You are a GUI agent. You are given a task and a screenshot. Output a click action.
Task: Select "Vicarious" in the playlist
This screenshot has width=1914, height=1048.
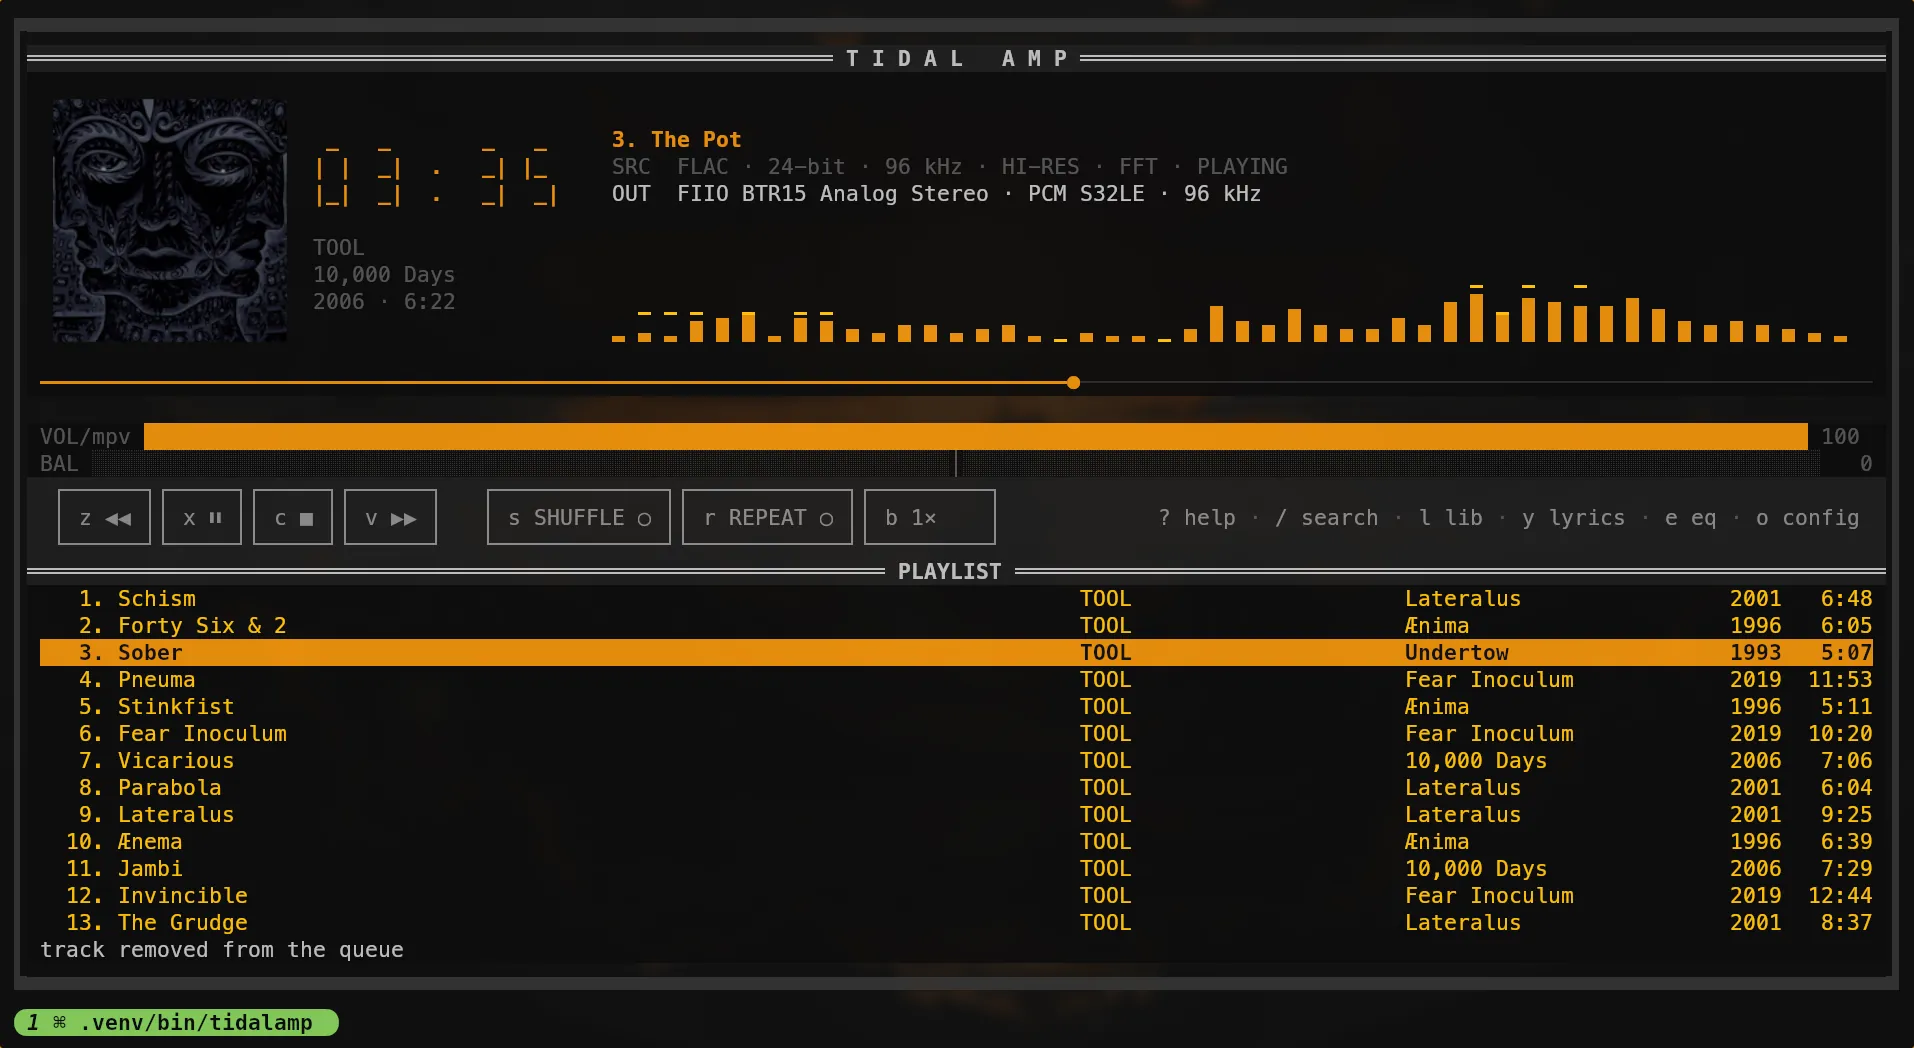click(956, 760)
